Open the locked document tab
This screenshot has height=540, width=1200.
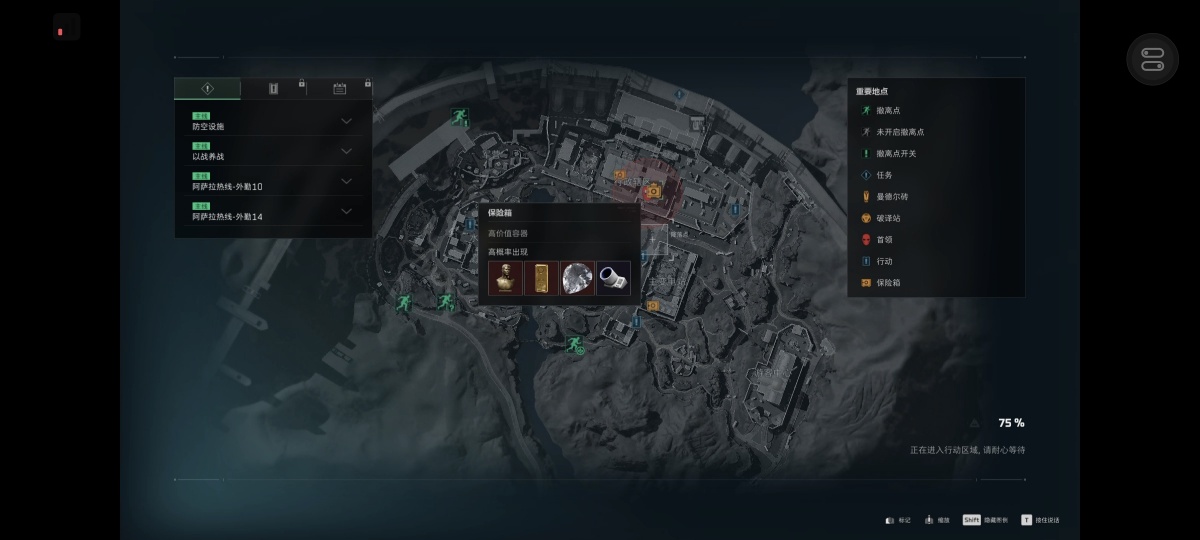(273, 88)
